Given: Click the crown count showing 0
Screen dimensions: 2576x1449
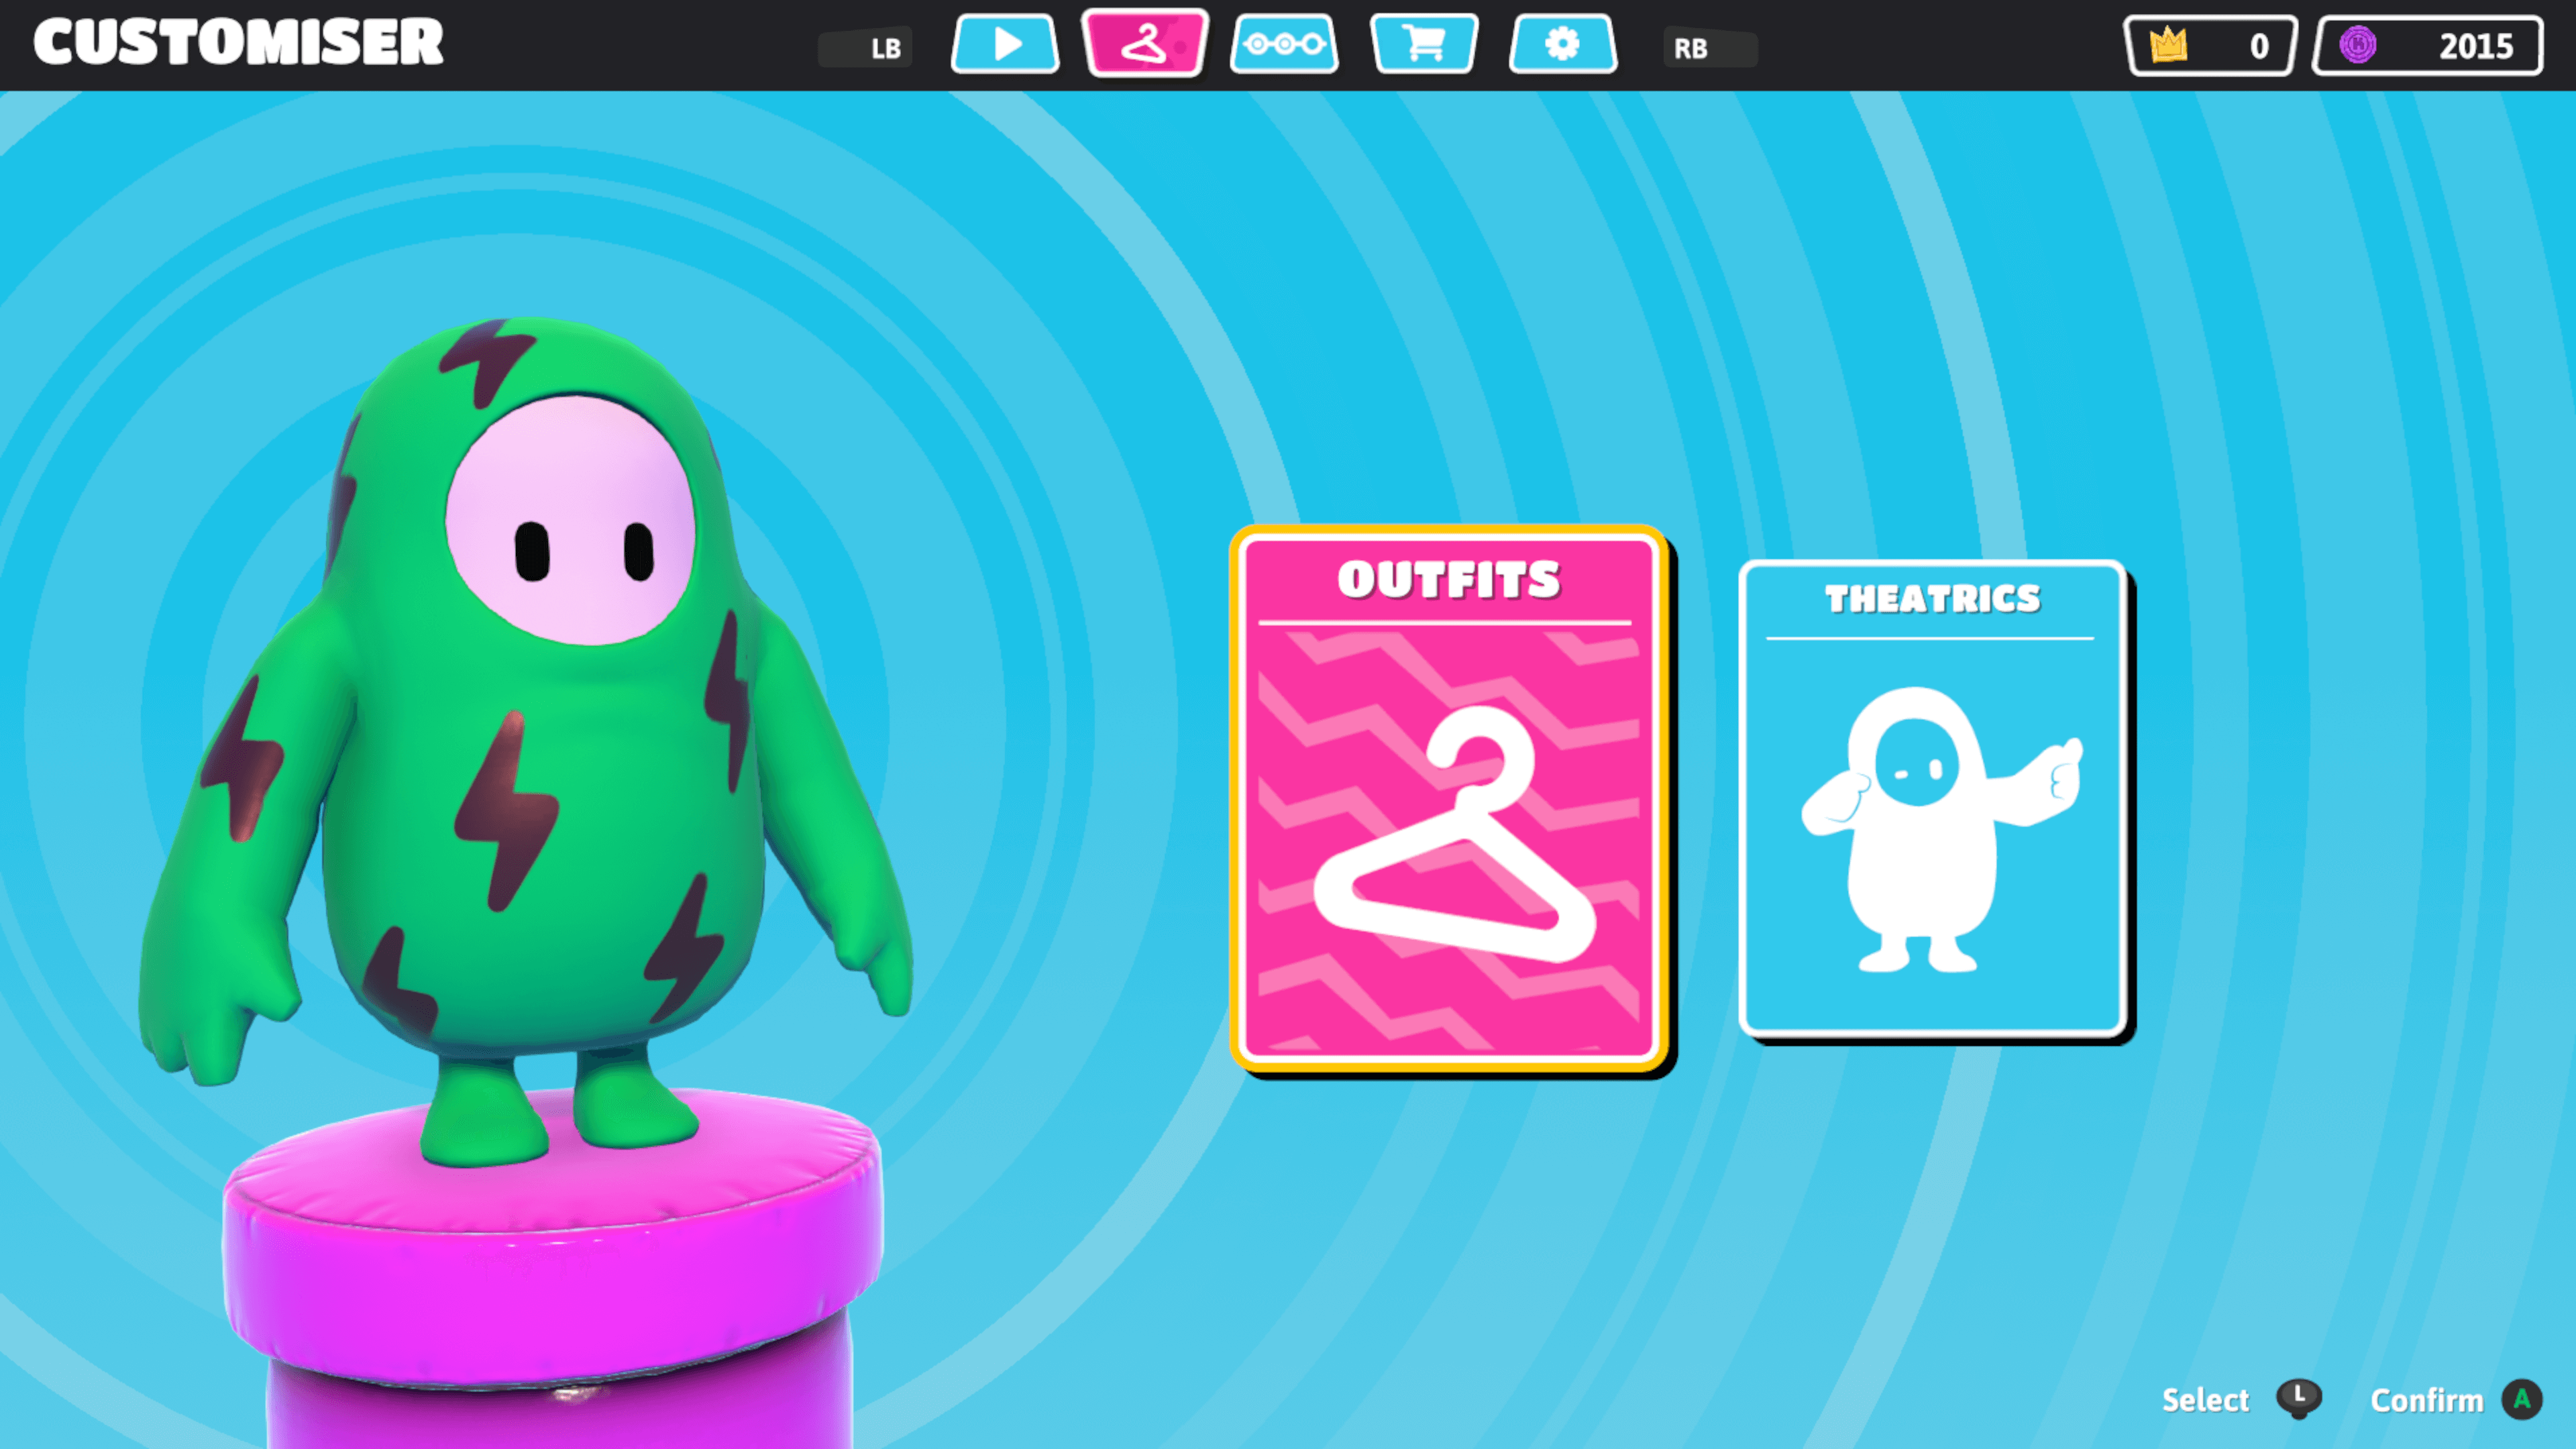Looking at the screenshot, I should click(2258, 46).
